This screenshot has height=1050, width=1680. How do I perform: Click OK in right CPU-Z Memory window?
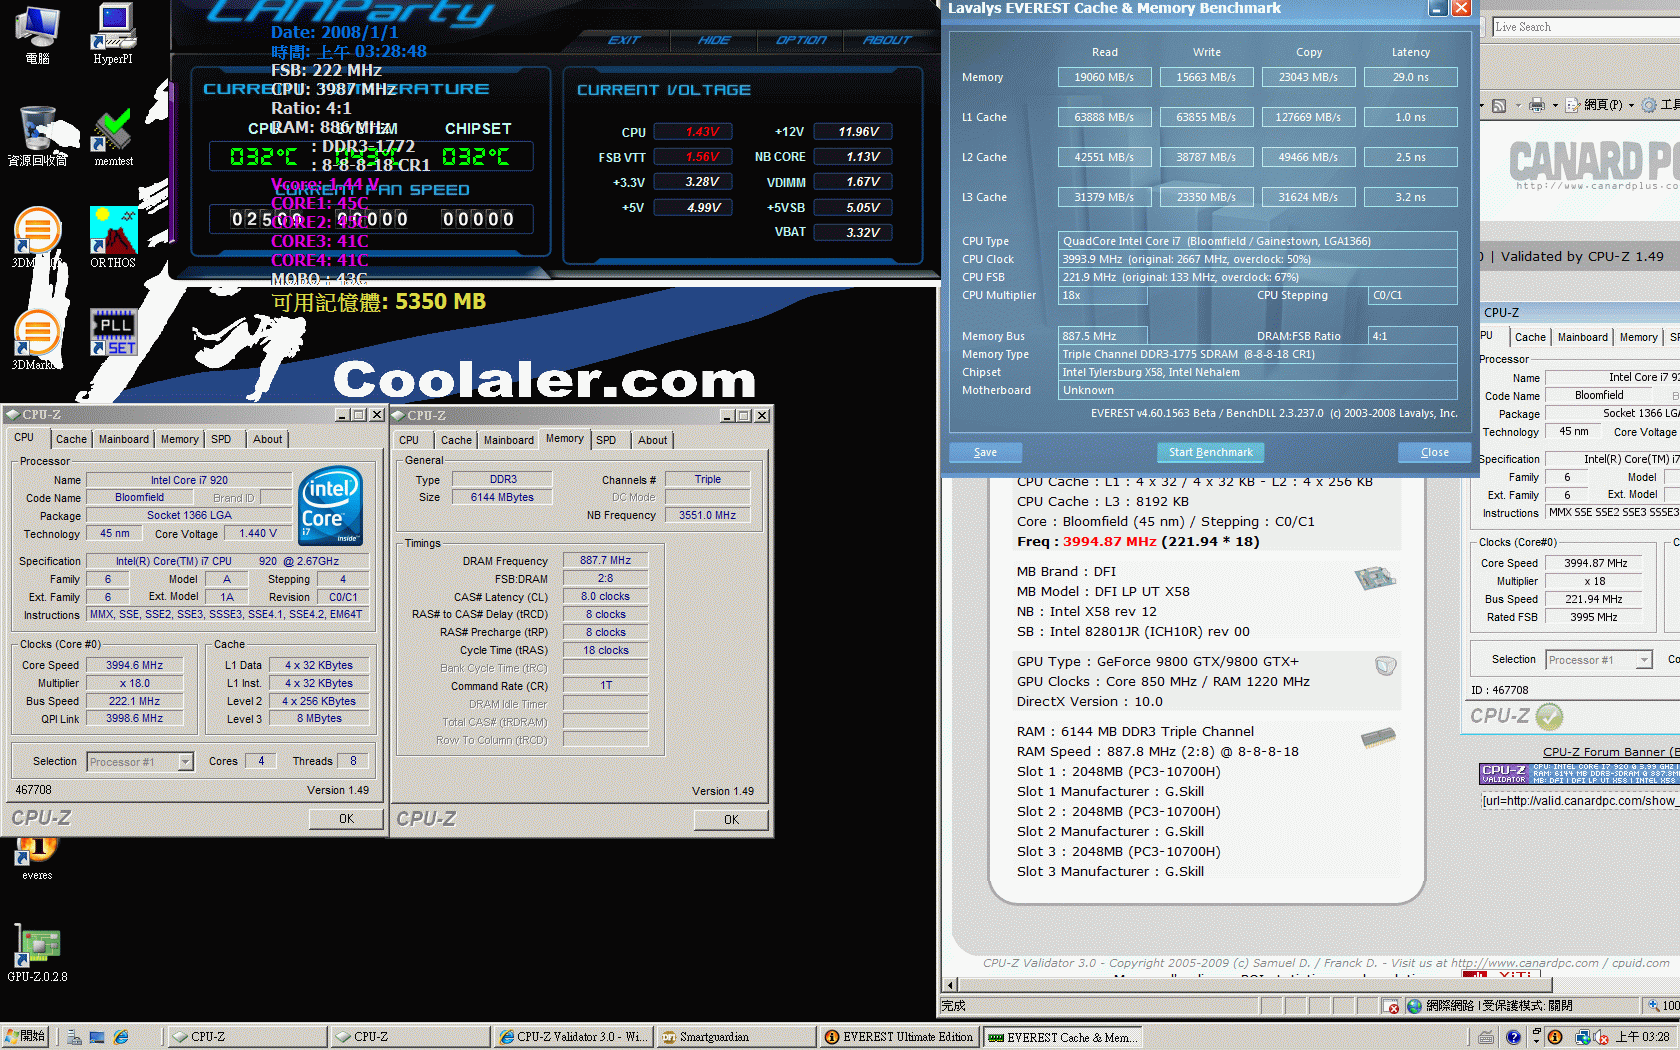(x=731, y=819)
